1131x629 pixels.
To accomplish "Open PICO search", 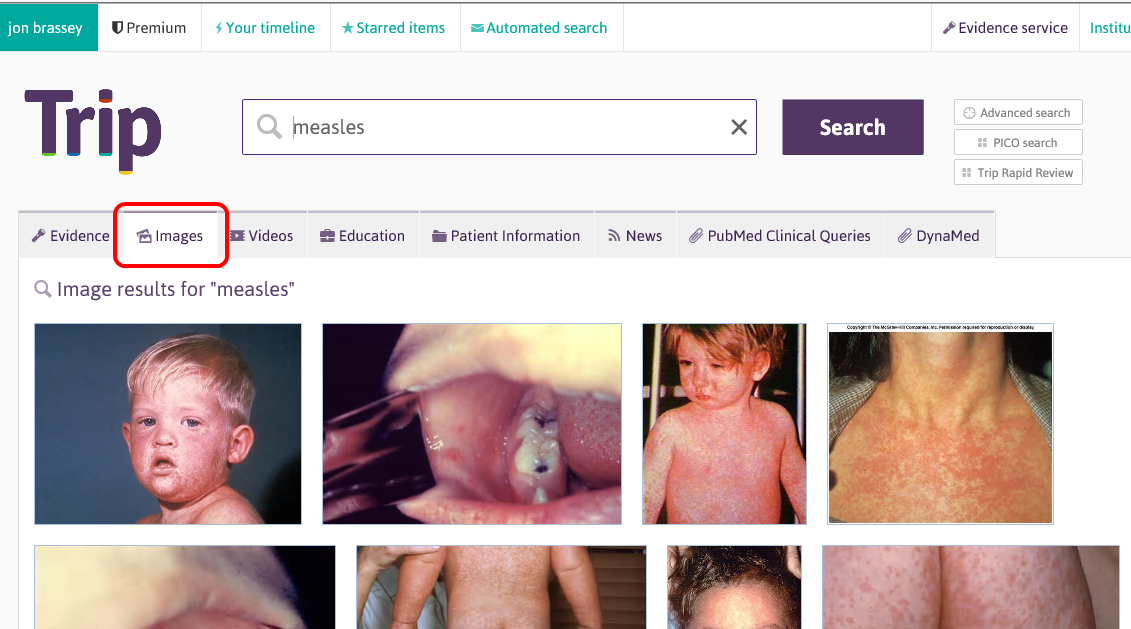I will click(1017, 143).
